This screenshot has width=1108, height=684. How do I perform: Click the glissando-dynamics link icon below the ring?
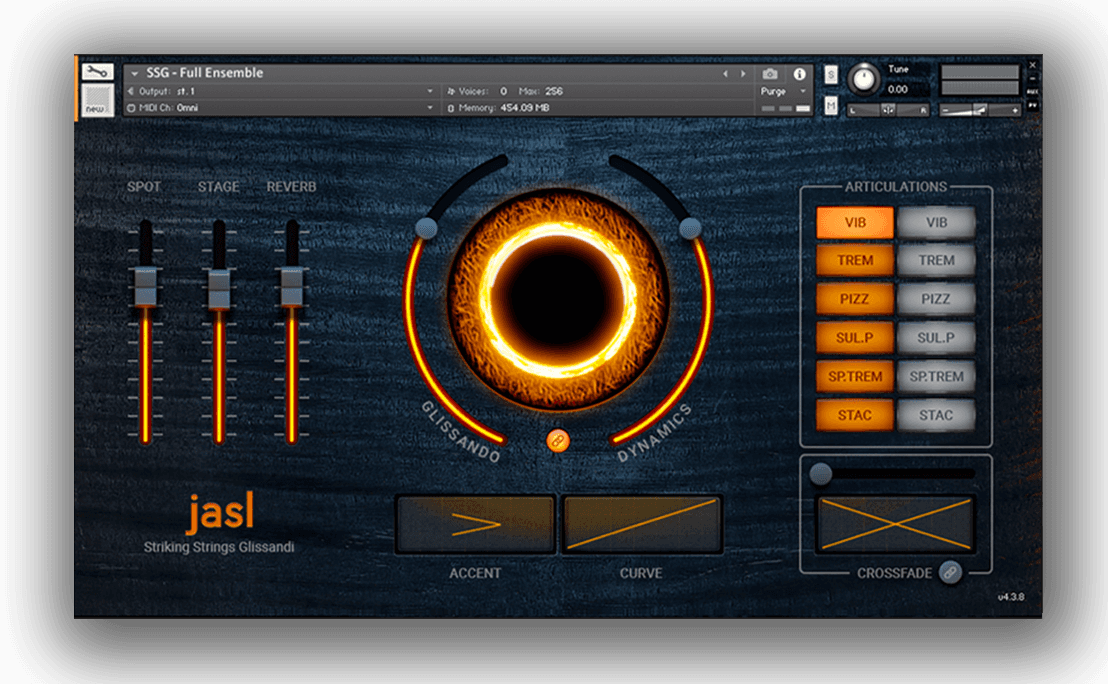click(558, 440)
